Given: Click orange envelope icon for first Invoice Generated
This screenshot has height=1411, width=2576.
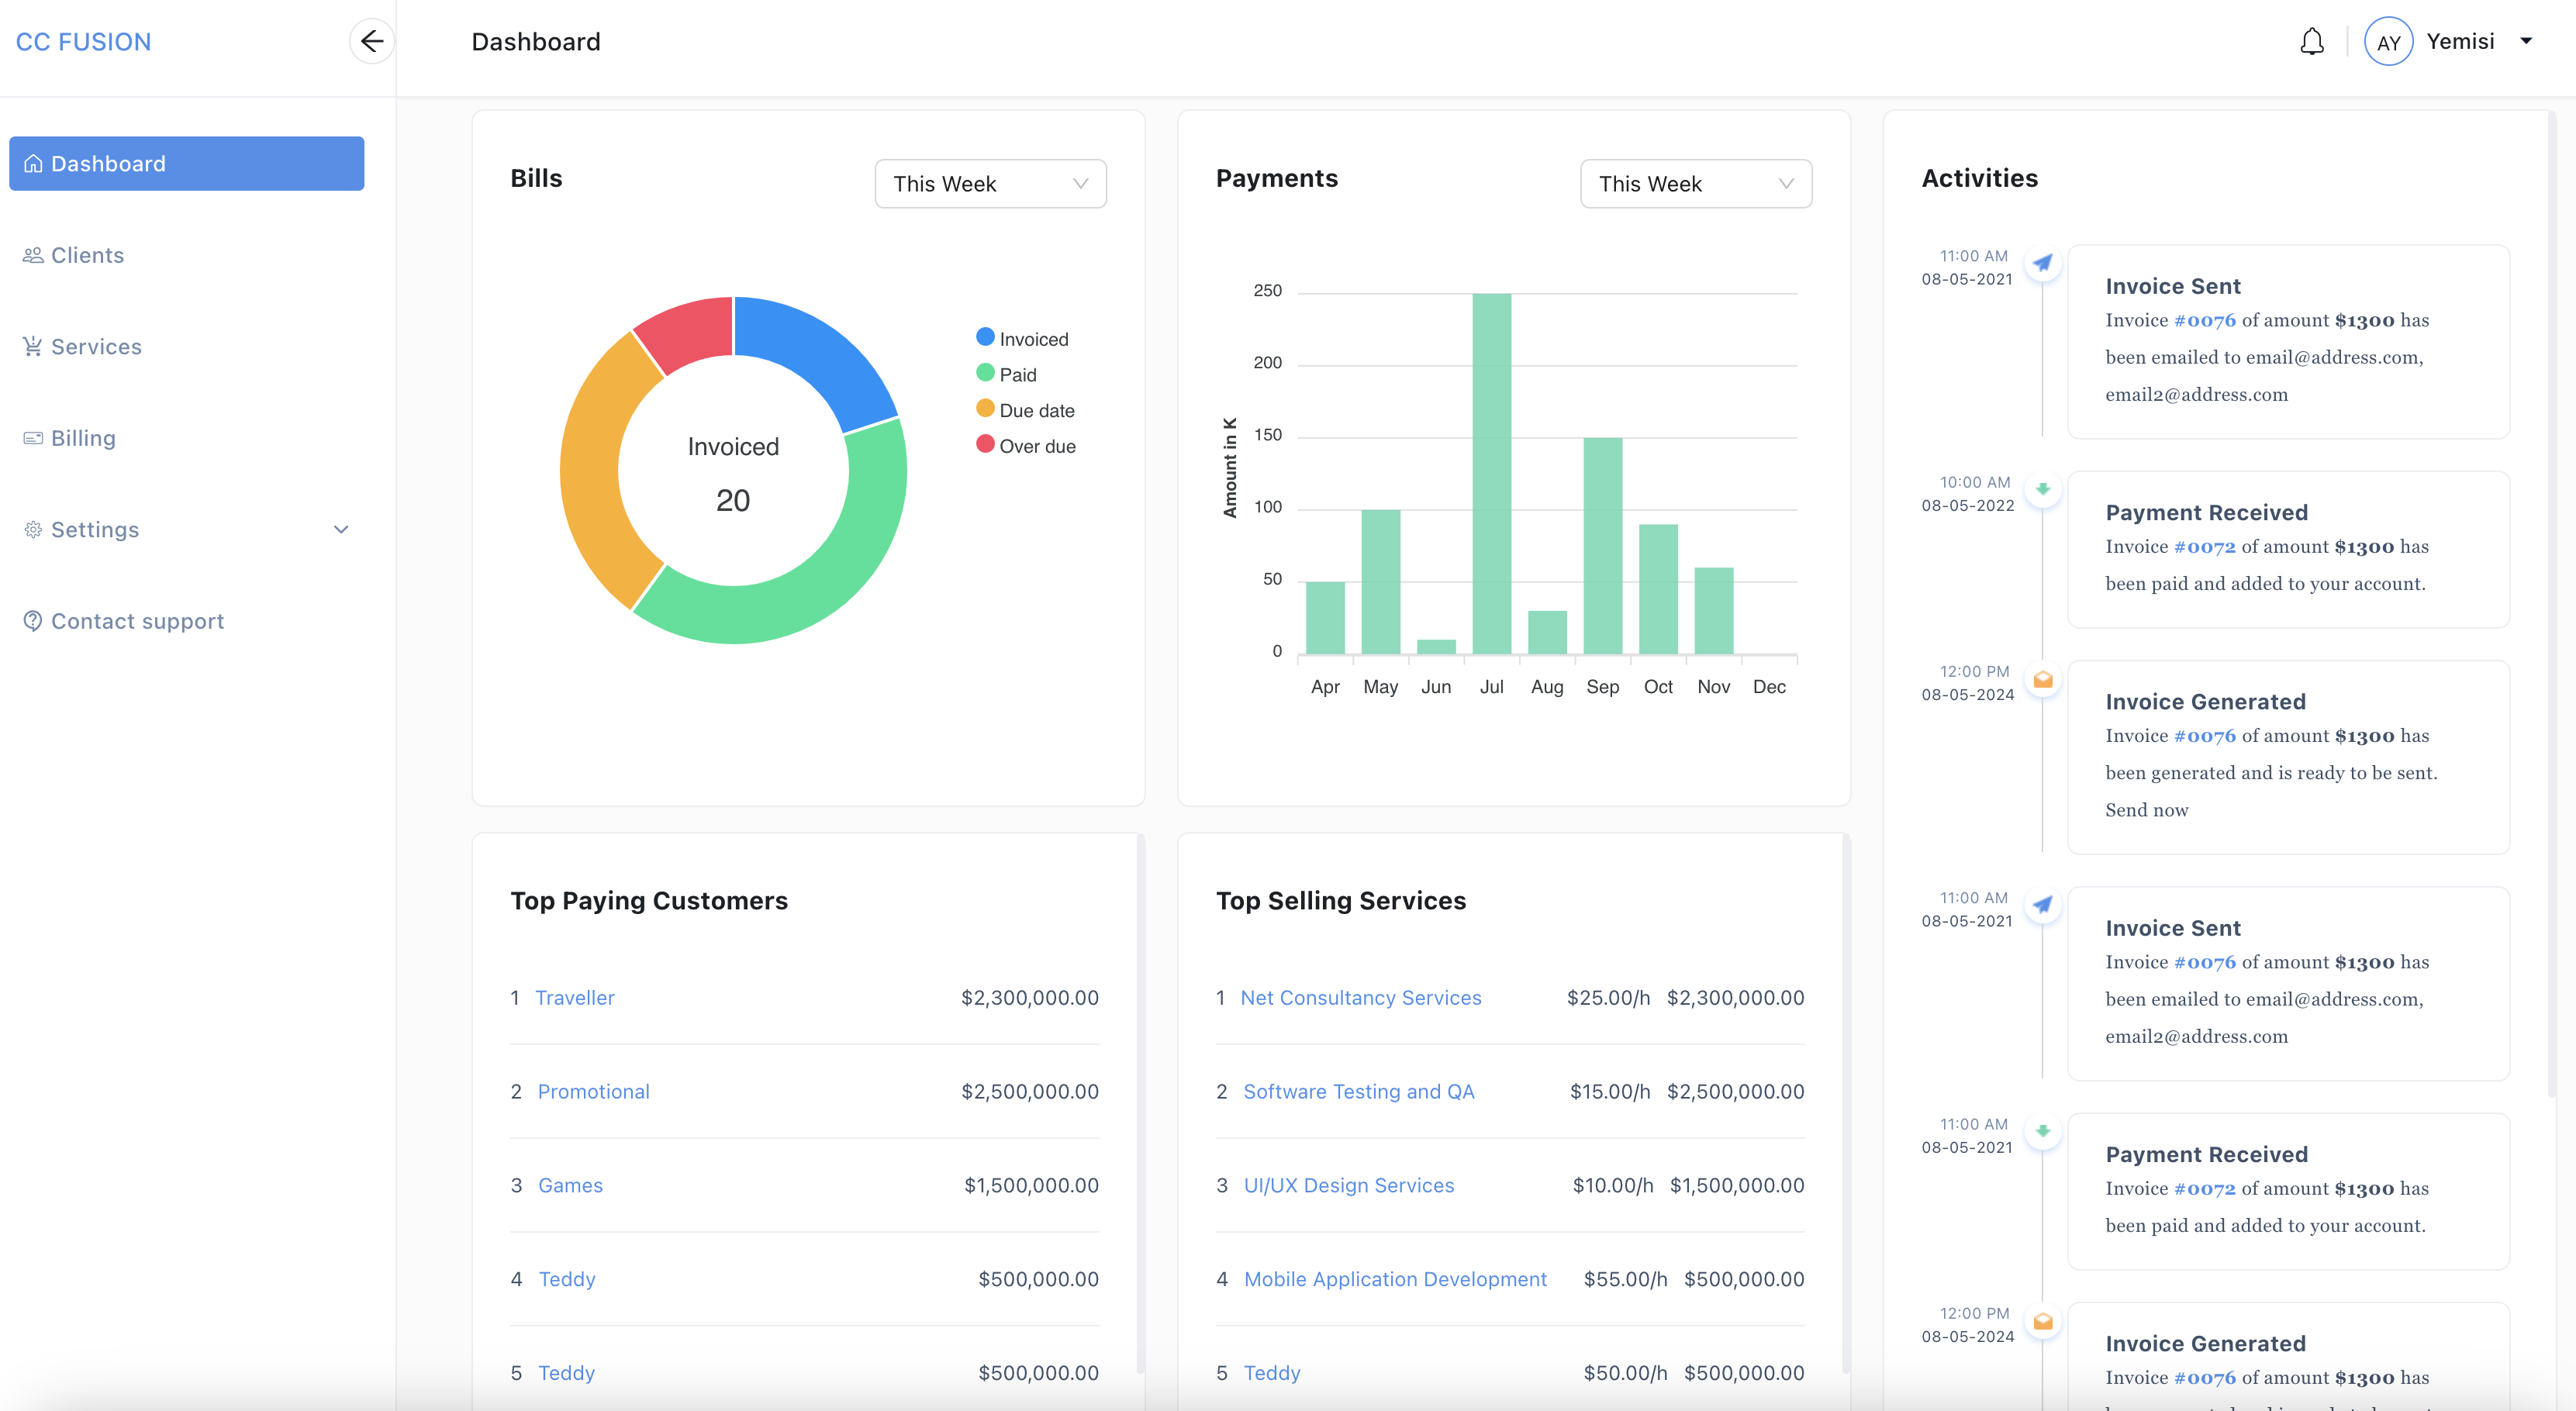Looking at the screenshot, I should point(2043,679).
